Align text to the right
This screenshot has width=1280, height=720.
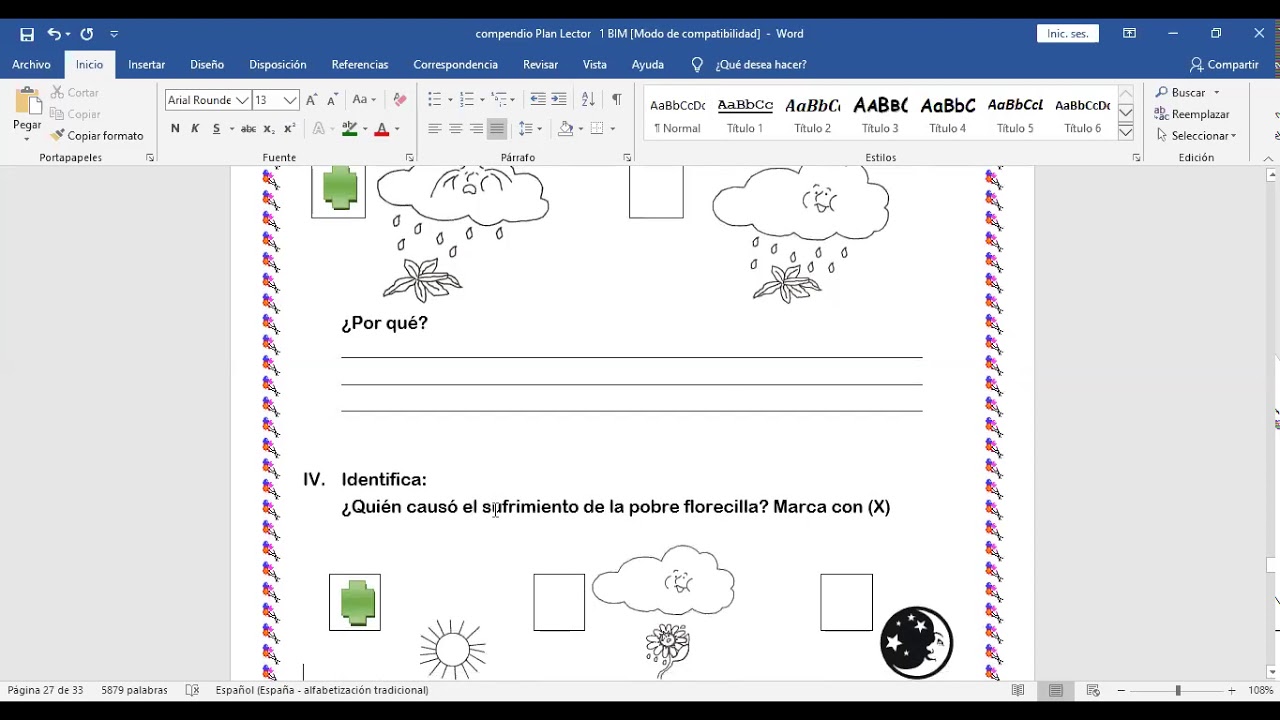click(x=476, y=128)
